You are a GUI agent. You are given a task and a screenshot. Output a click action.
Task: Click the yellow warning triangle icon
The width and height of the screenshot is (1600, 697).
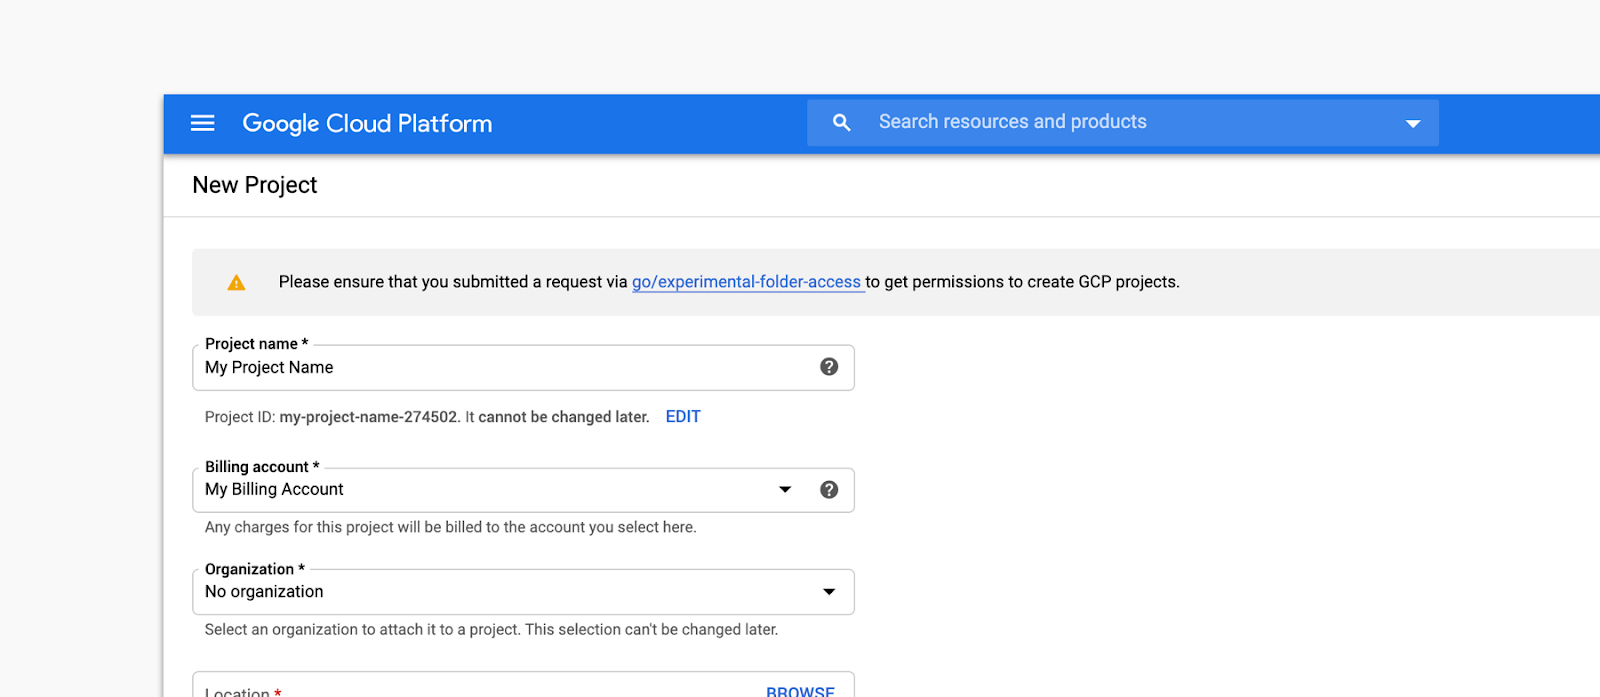[236, 283]
